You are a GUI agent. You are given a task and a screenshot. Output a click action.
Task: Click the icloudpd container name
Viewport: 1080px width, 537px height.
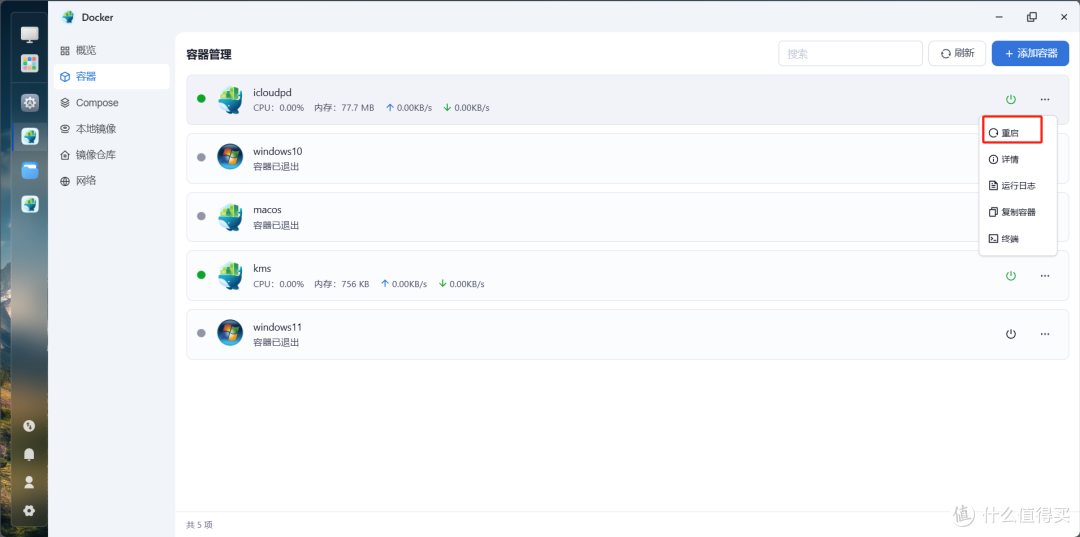[273, 92]
